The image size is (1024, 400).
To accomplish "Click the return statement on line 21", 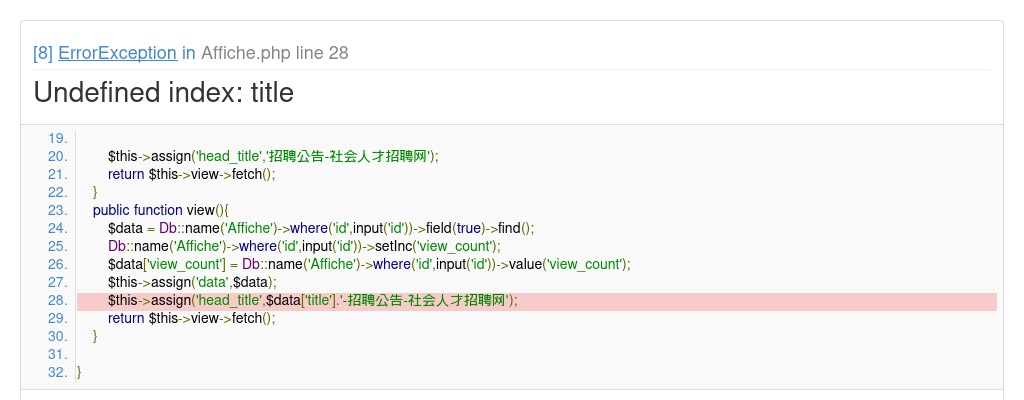I will [191, 174].
